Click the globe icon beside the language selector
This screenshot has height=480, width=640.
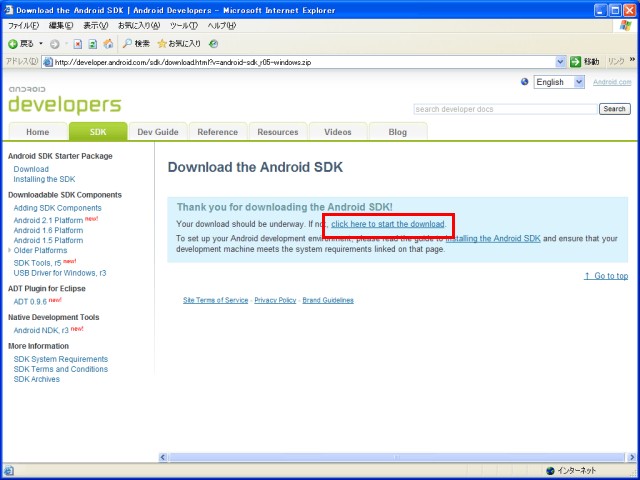coord(524,82)
